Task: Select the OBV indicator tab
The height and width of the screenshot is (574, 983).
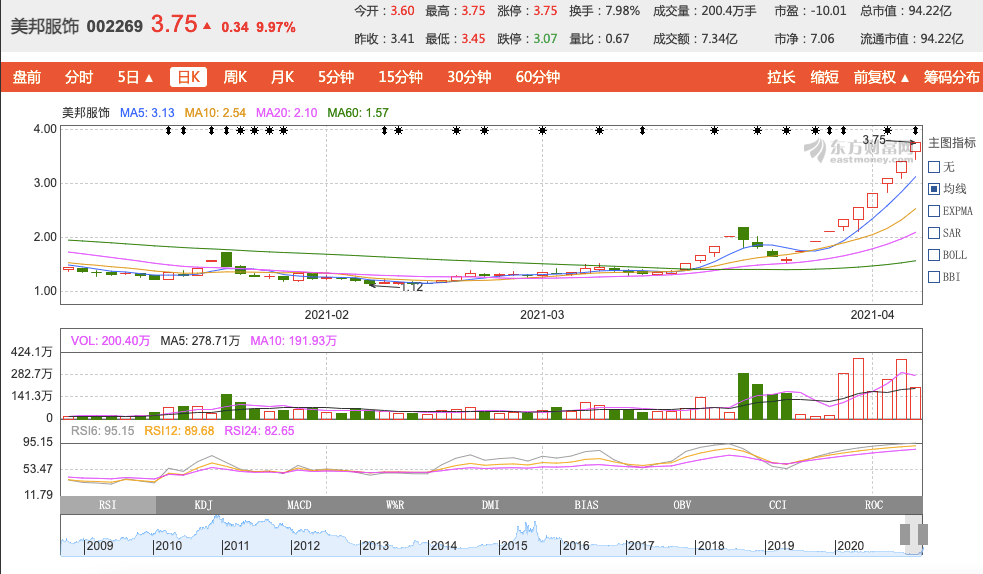Action: (682, 505)
